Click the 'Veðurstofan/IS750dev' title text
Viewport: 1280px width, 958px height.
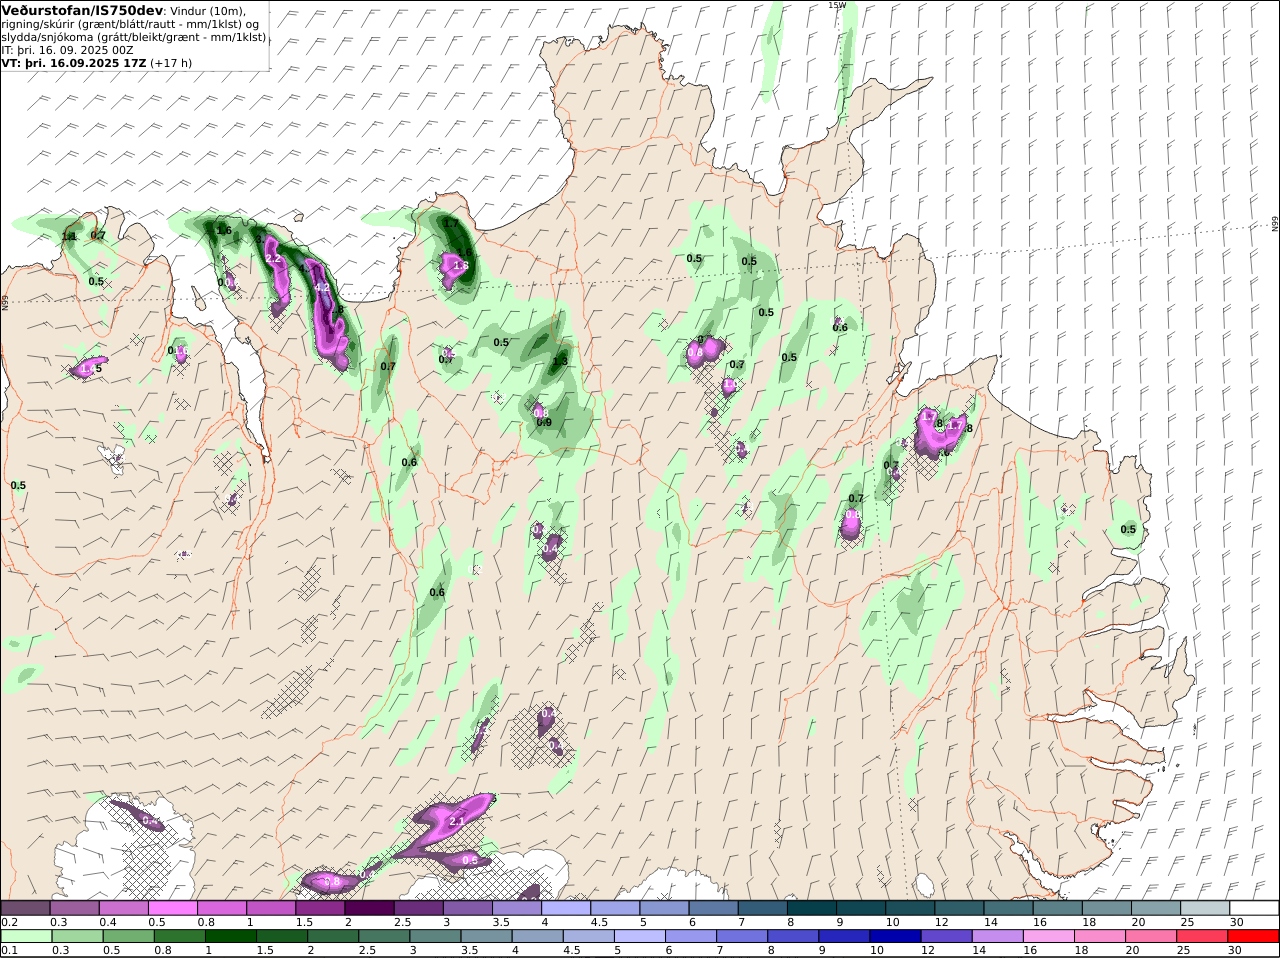[82, 10]
